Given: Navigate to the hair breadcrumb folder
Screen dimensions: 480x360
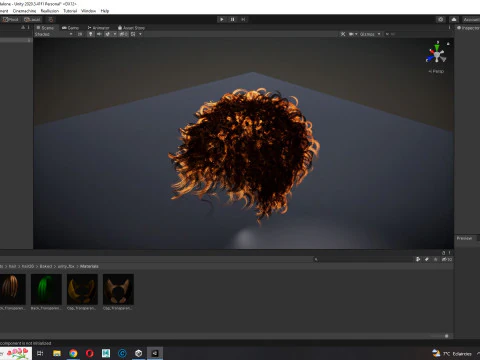Looking at the screenshot, I should tap(12, 266).
